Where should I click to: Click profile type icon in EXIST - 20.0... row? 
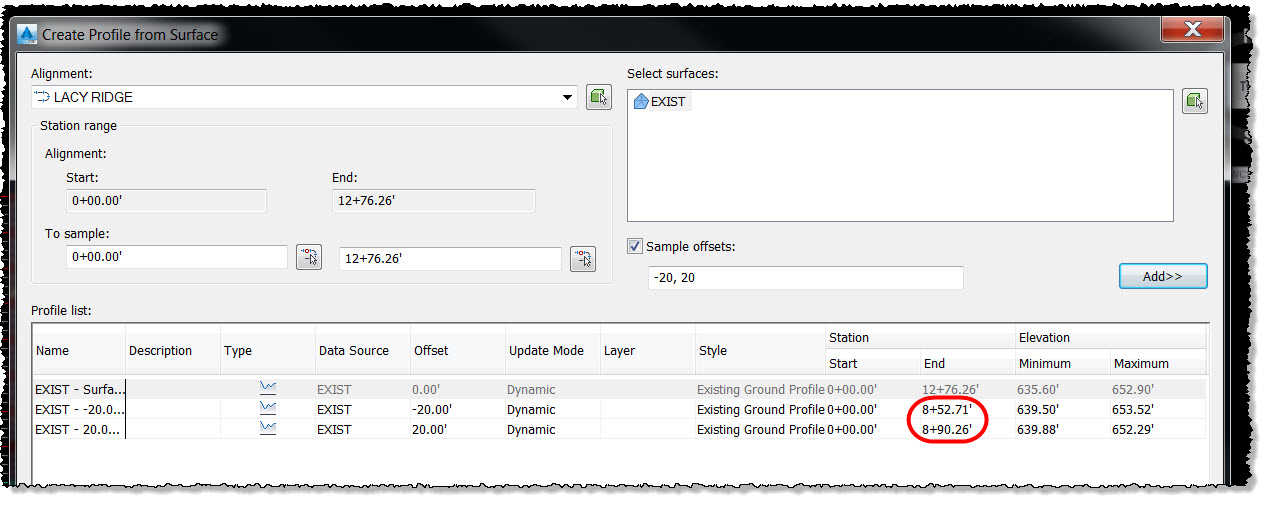tap(267, 429)
